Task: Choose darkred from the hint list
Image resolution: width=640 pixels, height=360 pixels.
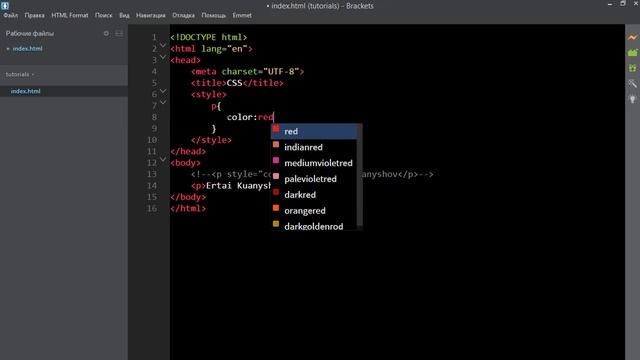Action: (x=314, y=195)
